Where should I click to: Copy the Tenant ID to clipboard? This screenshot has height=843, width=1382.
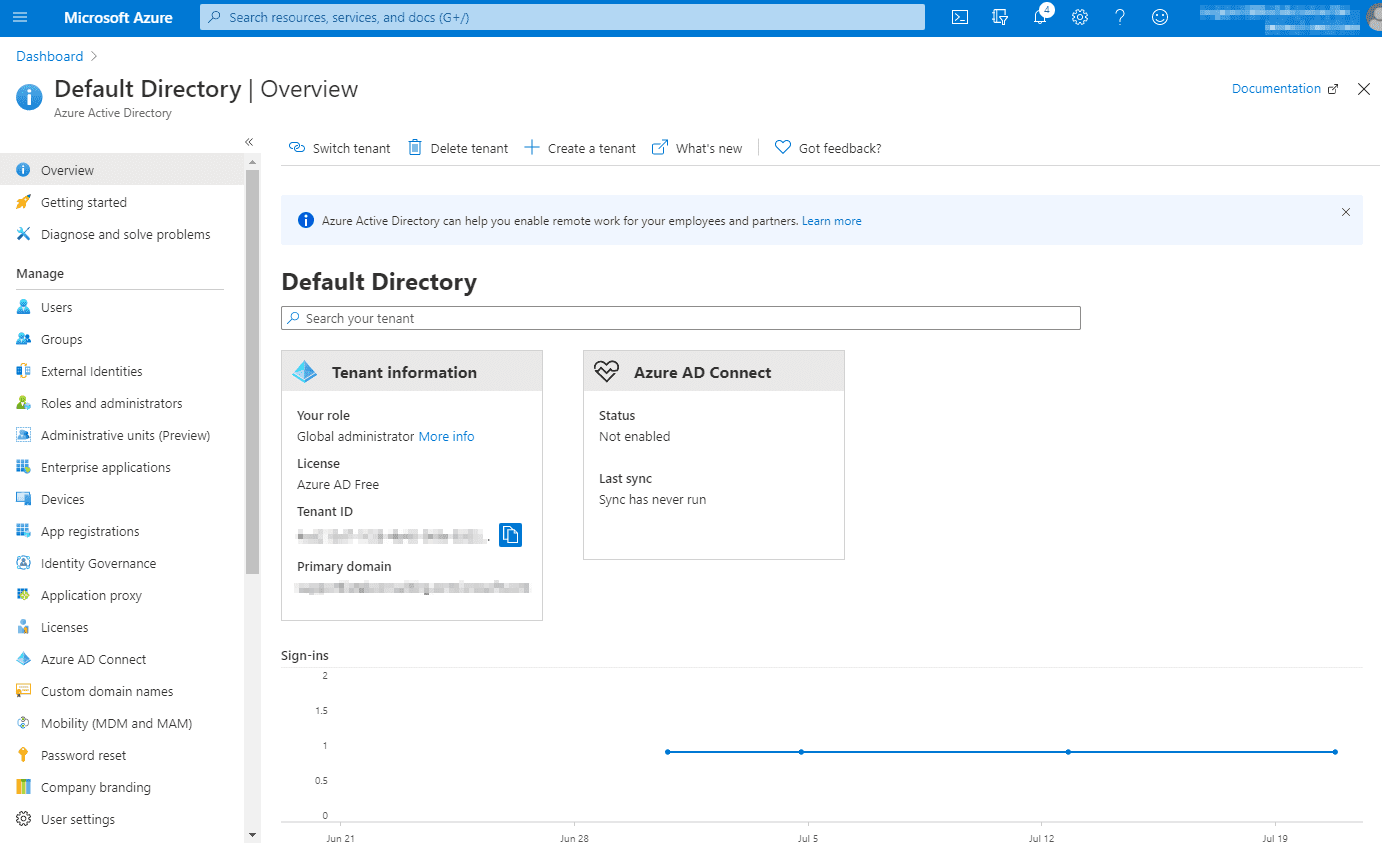pyautogui.click(x=510, y=535)
